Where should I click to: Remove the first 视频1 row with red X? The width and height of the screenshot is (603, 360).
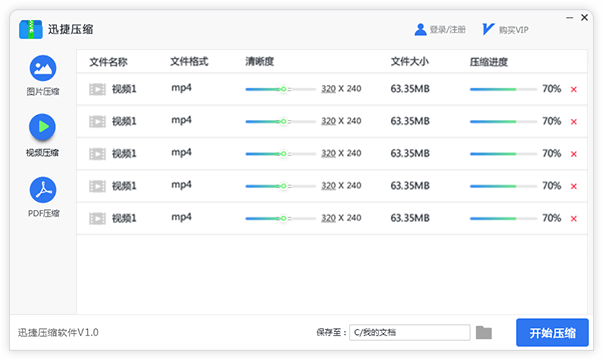pyautogui.click(x=574, y=90)
